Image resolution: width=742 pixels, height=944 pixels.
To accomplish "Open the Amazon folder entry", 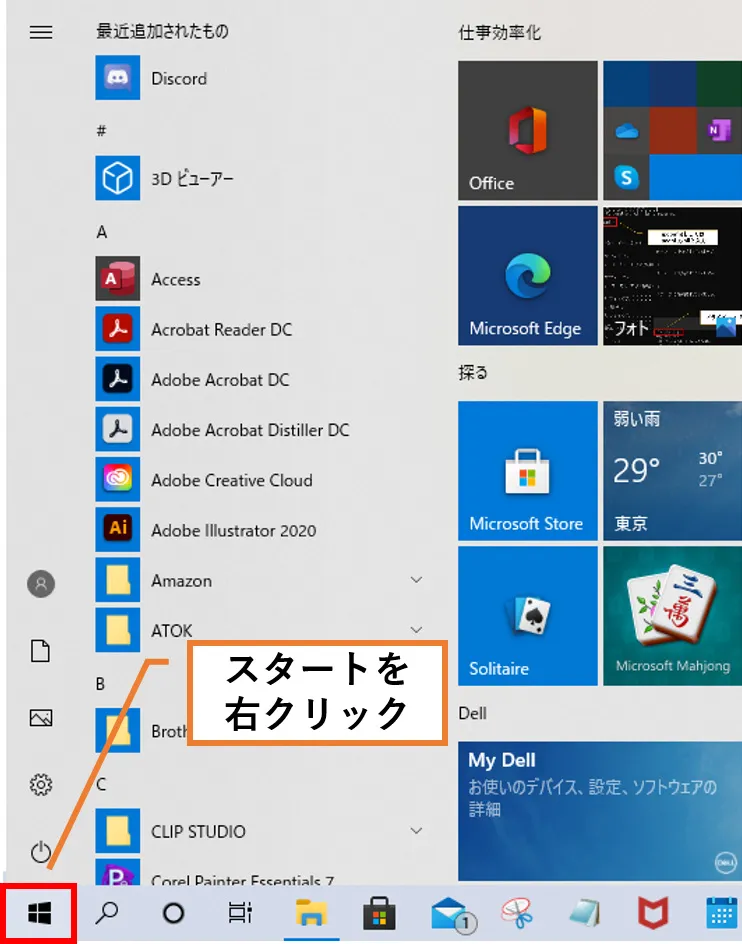I will click(x=259, y=580).
